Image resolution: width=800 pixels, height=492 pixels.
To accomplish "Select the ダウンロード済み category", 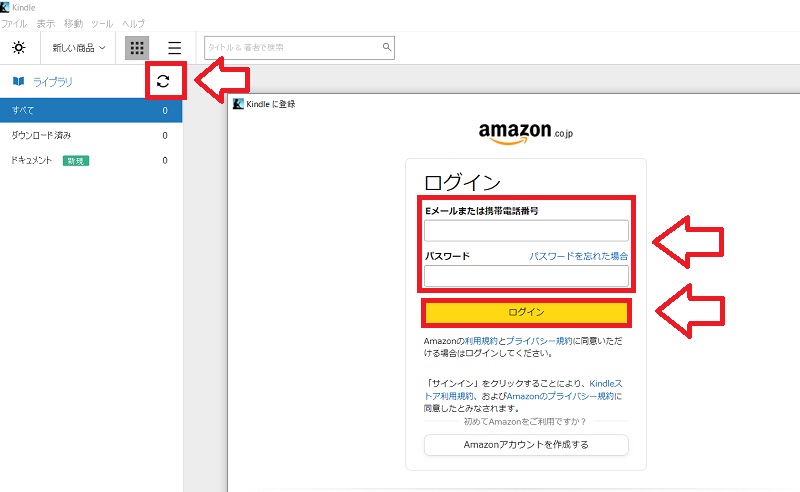I will pyautogui.click(x=91, y=135).
